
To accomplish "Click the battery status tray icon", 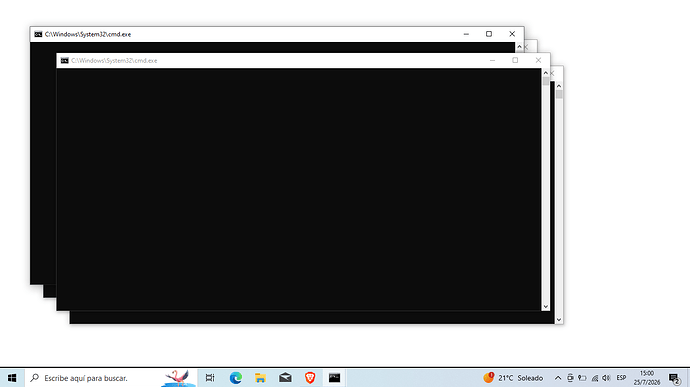I will [x=582, y=378].
